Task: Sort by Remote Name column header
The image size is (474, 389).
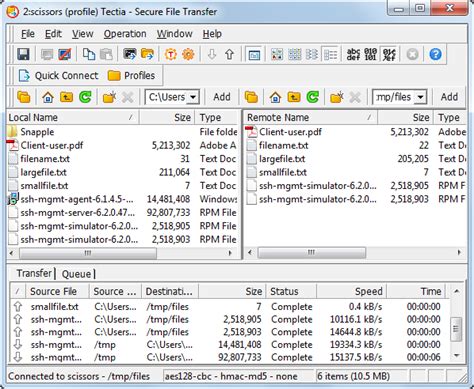Action: [x=311, y=117]
